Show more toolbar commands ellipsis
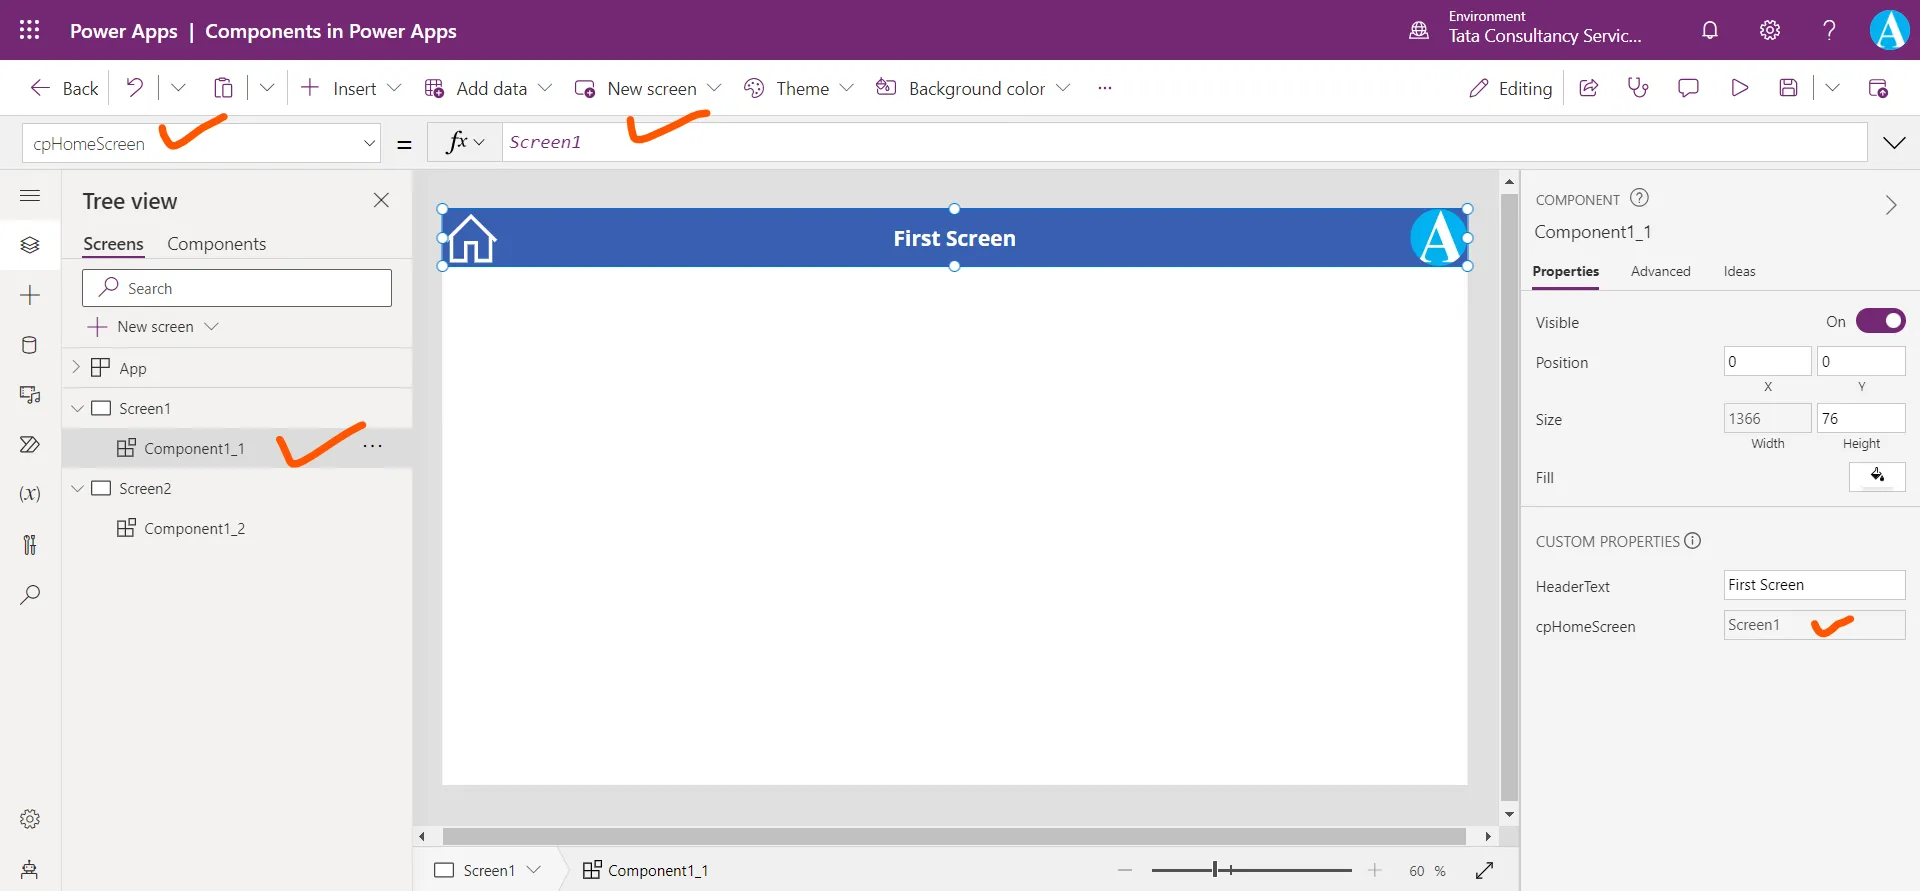 coord(1104,88)
